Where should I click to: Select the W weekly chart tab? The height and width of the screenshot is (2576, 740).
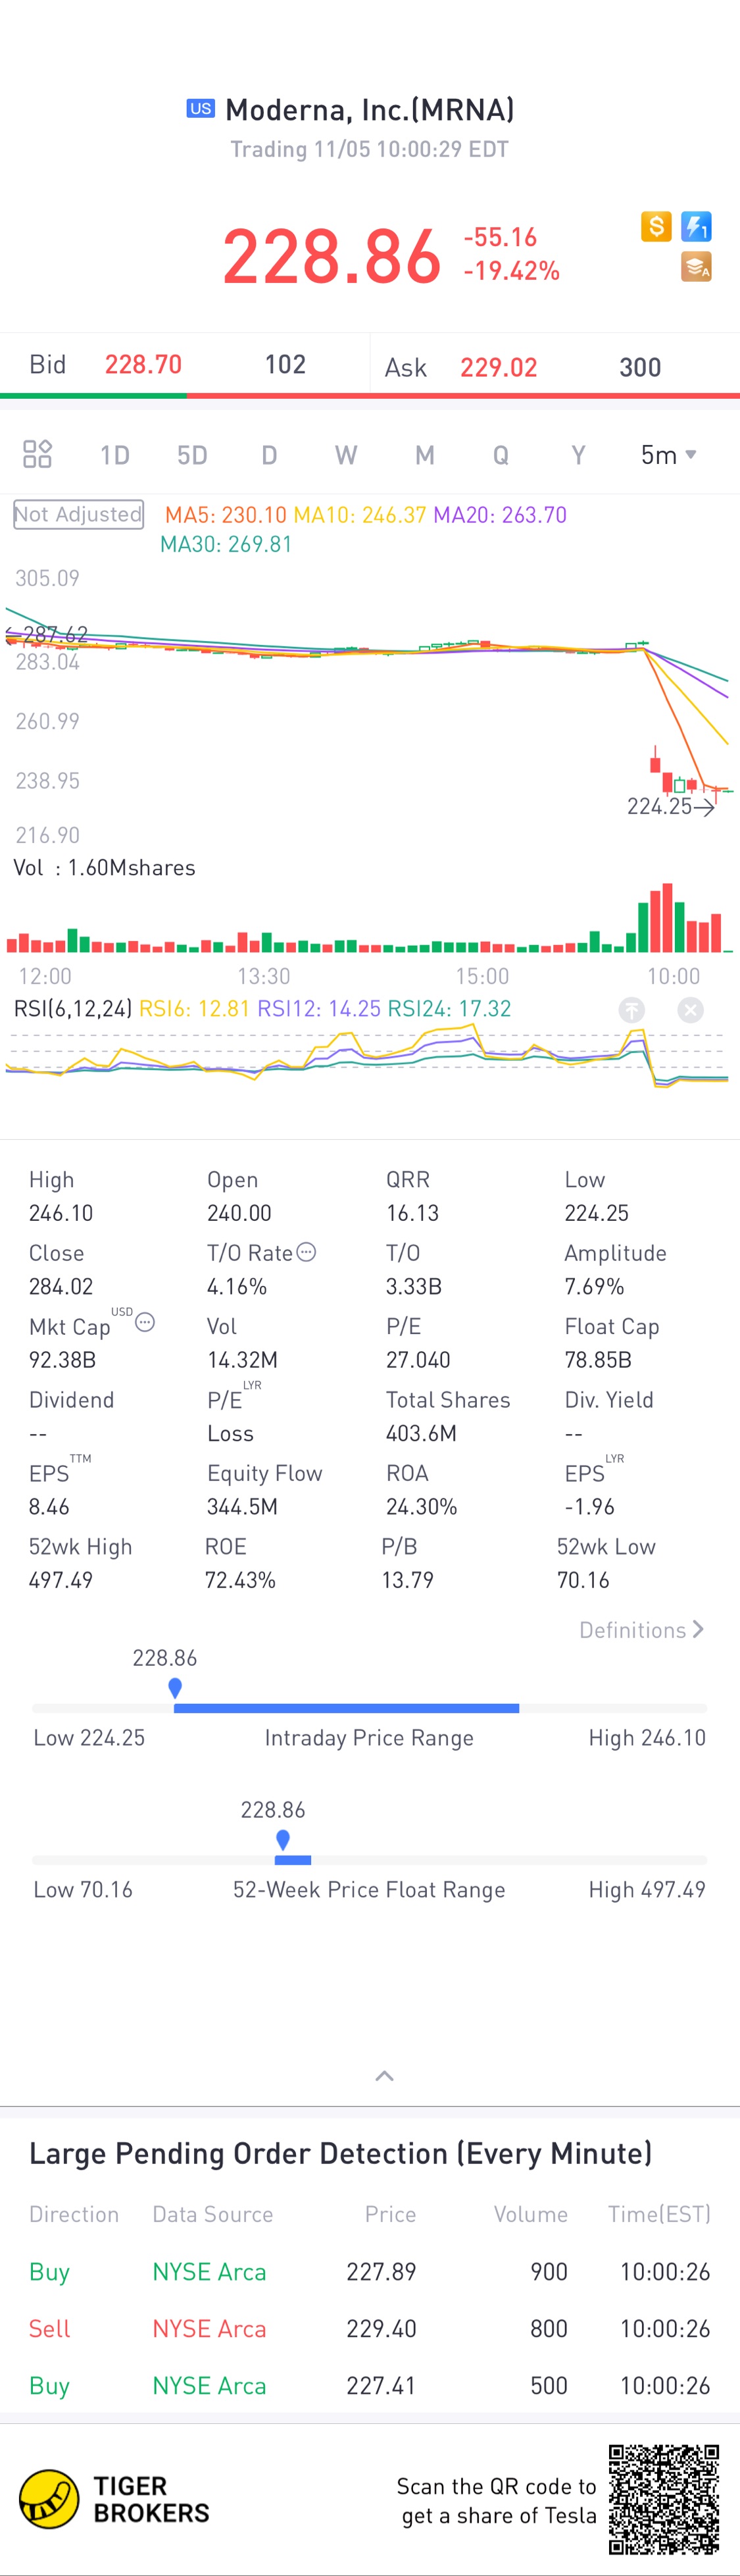click(x=346, y=456)
